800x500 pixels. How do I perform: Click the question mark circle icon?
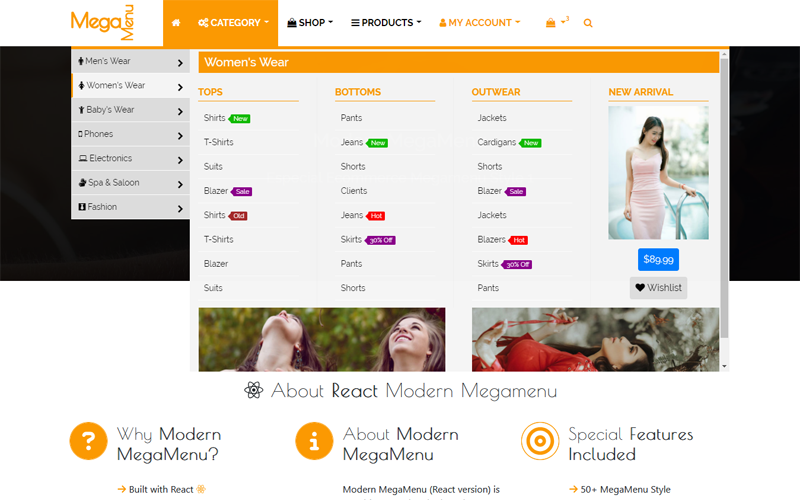point(89,441)
